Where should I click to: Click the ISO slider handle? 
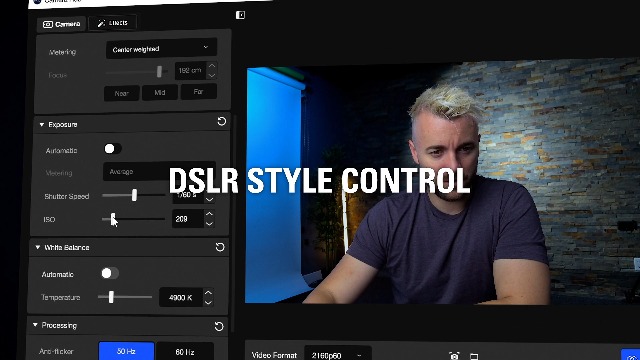(113, 219)
